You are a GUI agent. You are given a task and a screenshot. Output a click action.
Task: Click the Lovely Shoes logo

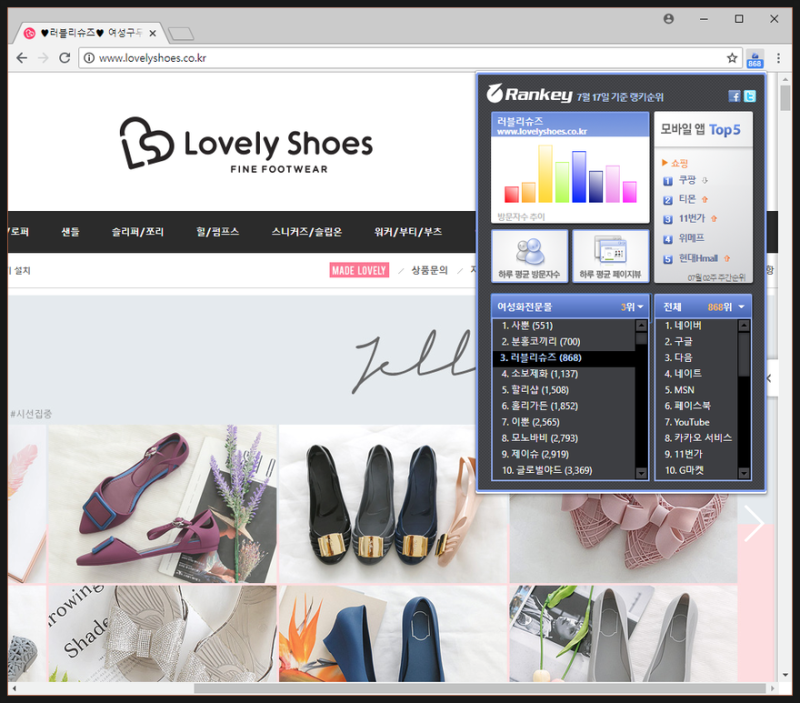pyautogui.click(x=247, y=144)
